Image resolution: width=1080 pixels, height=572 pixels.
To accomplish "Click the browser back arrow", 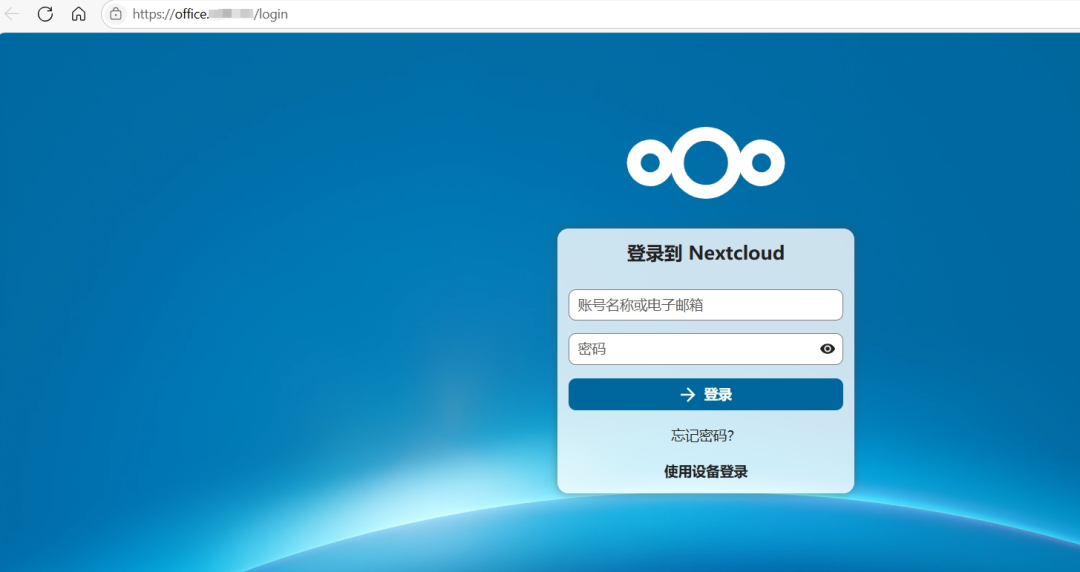I will (12, 14).
